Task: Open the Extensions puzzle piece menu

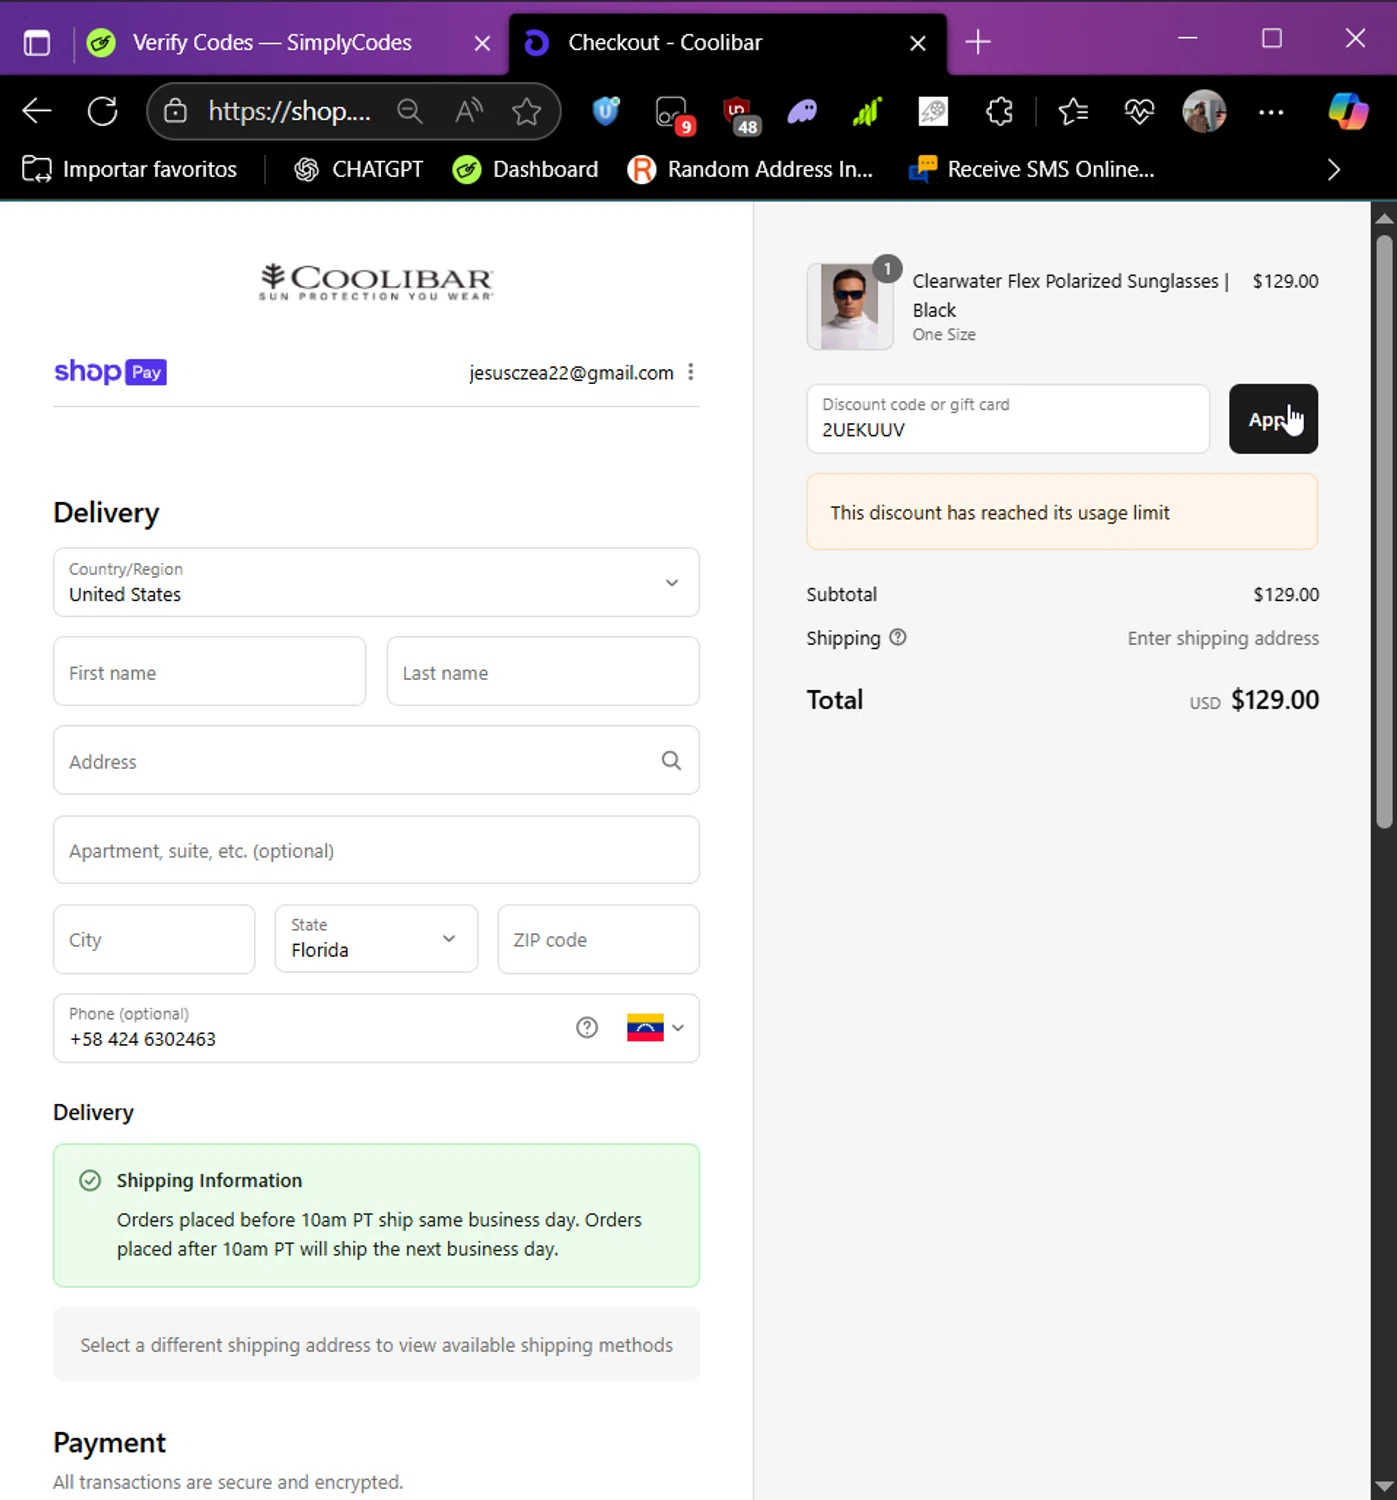Action: pos(999,111)
